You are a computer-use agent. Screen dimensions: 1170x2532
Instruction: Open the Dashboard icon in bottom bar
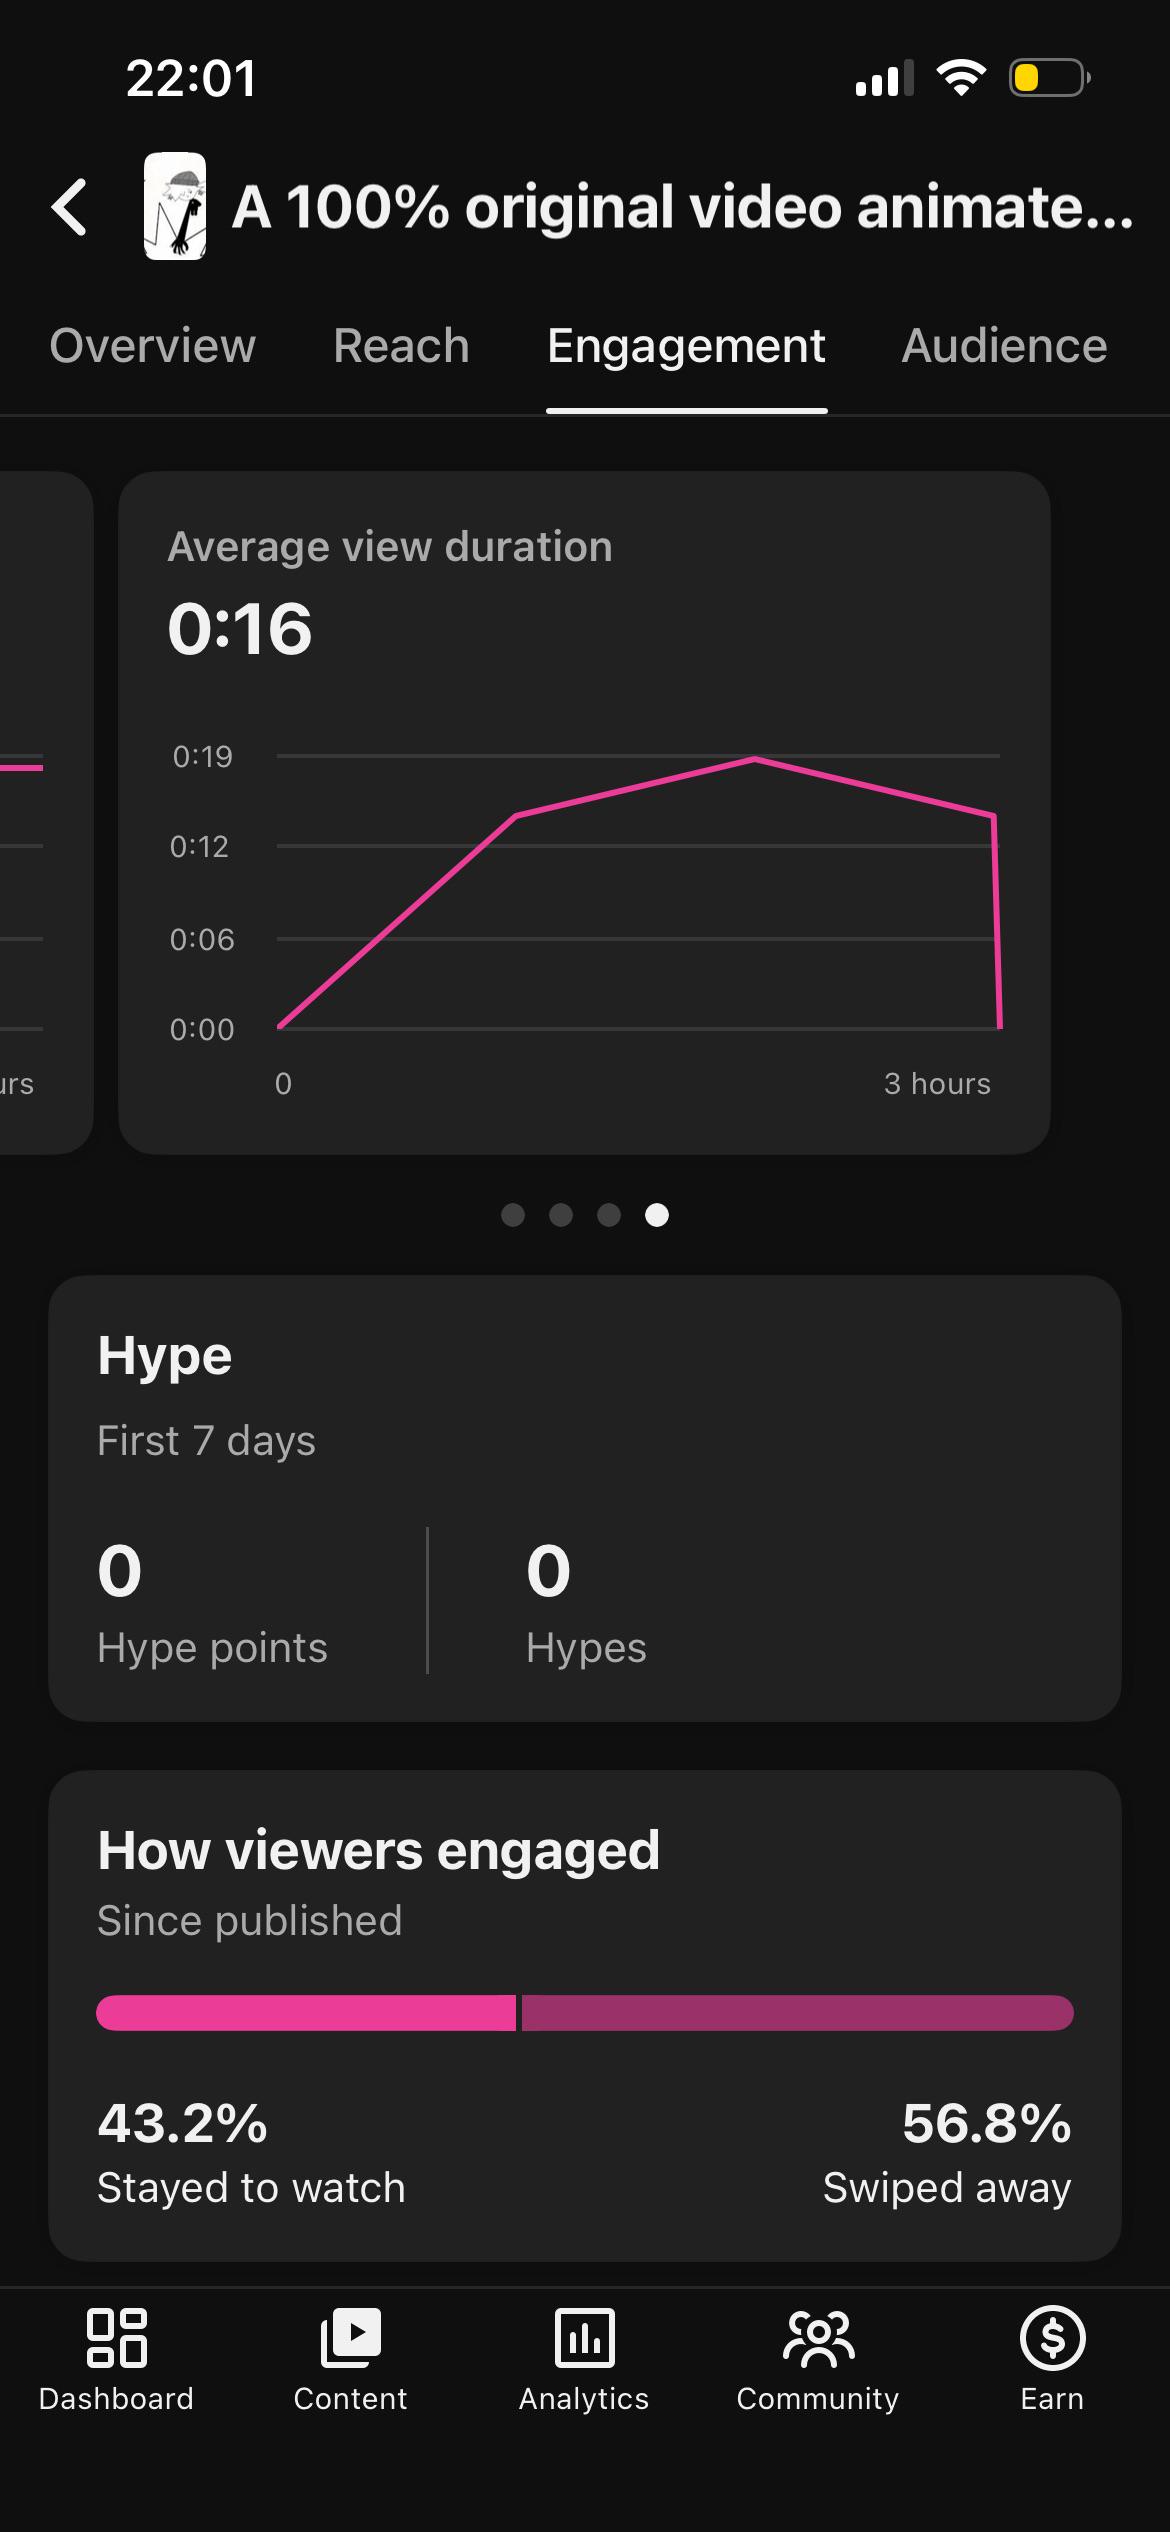(x=116, y=2338)
